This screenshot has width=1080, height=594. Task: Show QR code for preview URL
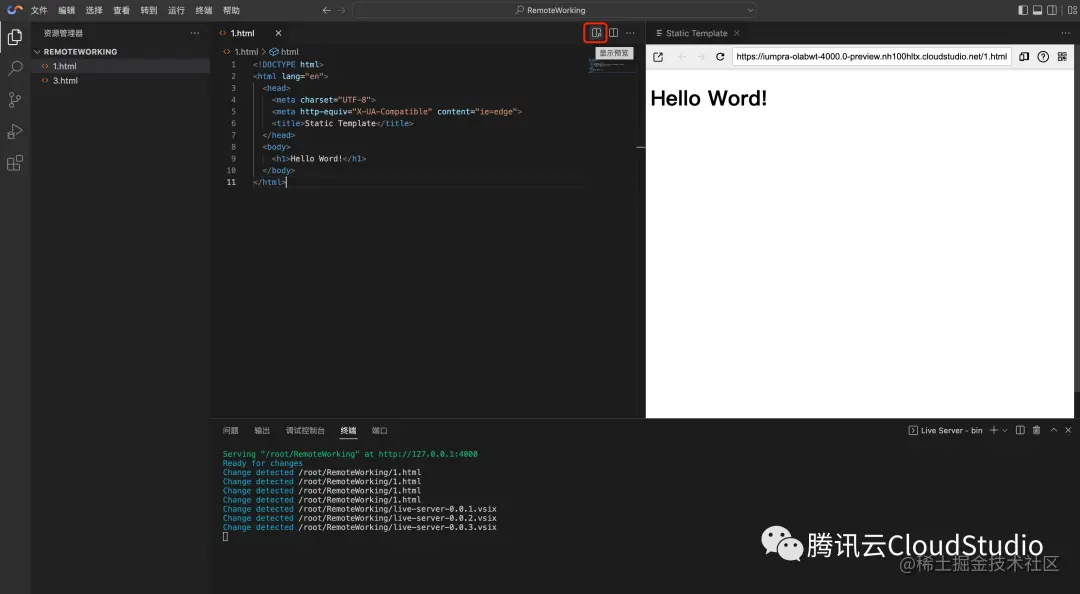point(1062,57)
